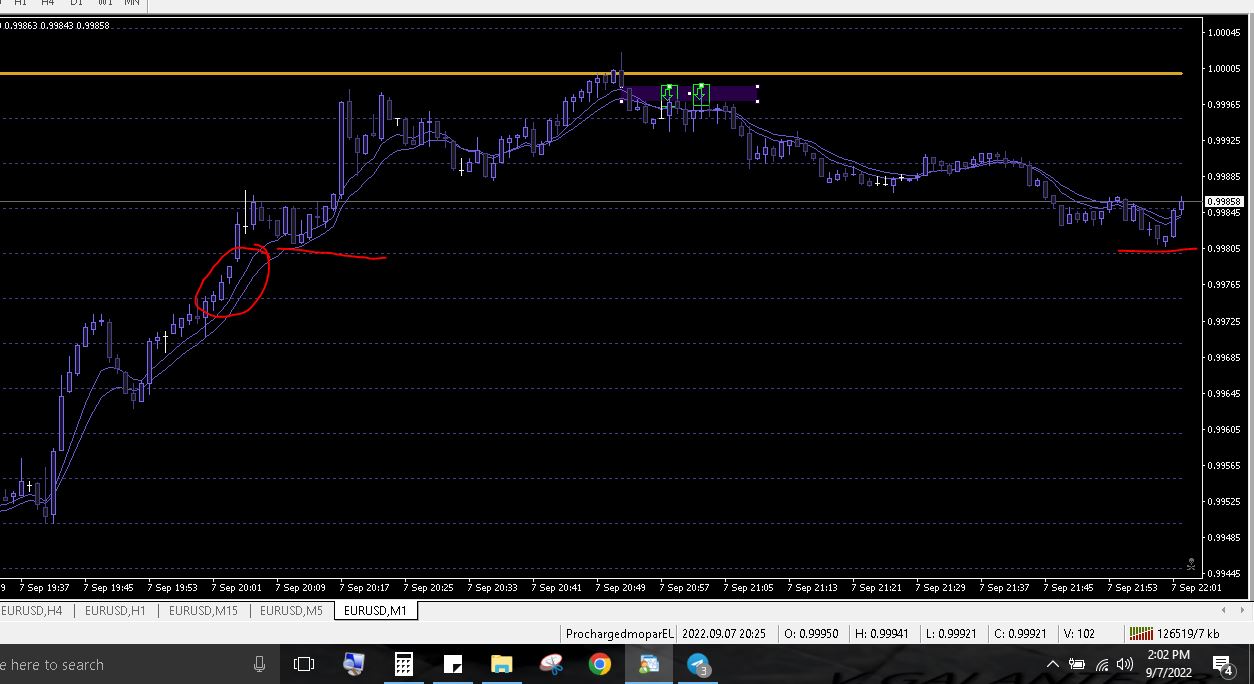Image resolution: width=1254 pixels, height=684 pixels.
Task: Select the first green arrow marker on chart
Action: click(x=669, y=96)
